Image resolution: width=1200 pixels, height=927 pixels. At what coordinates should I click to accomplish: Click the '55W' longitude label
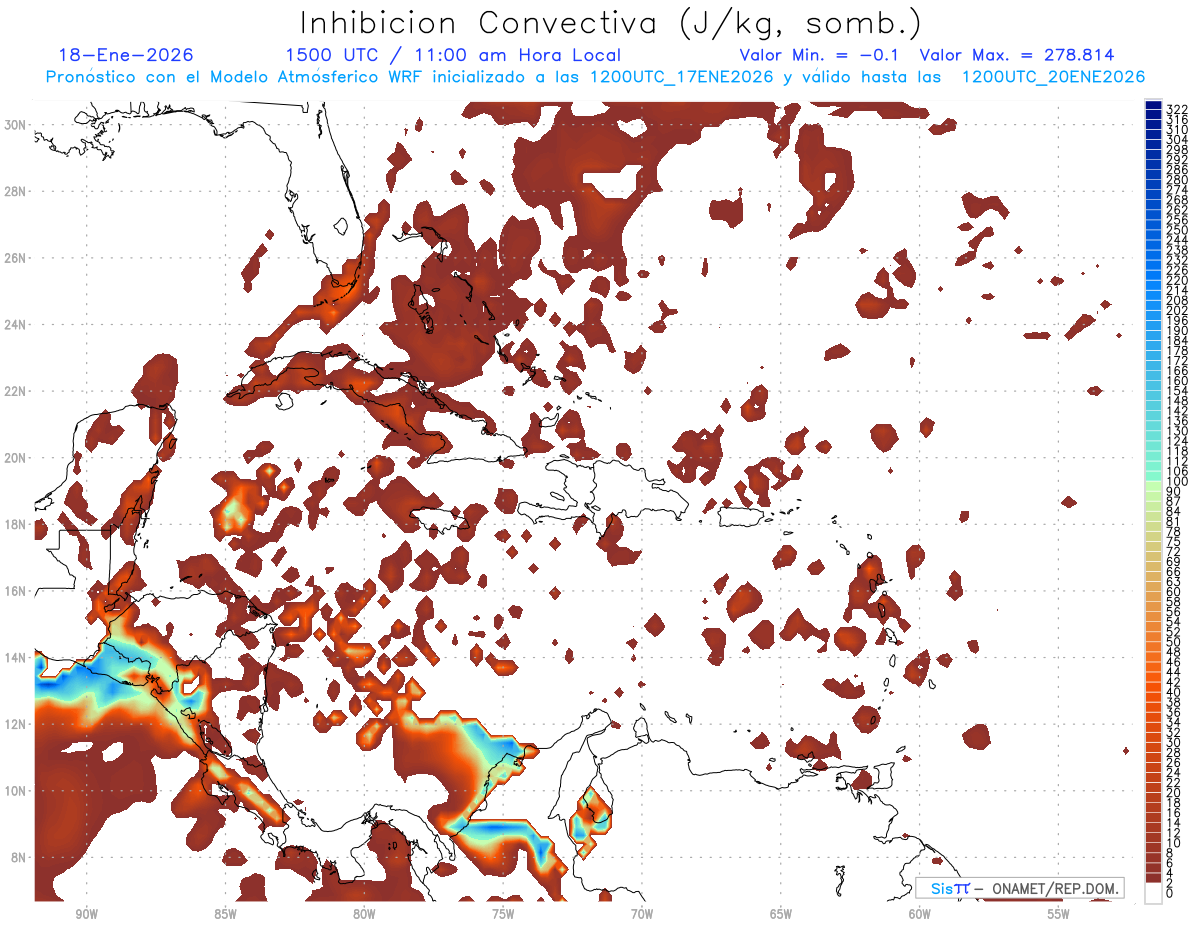click(1059, 914)
